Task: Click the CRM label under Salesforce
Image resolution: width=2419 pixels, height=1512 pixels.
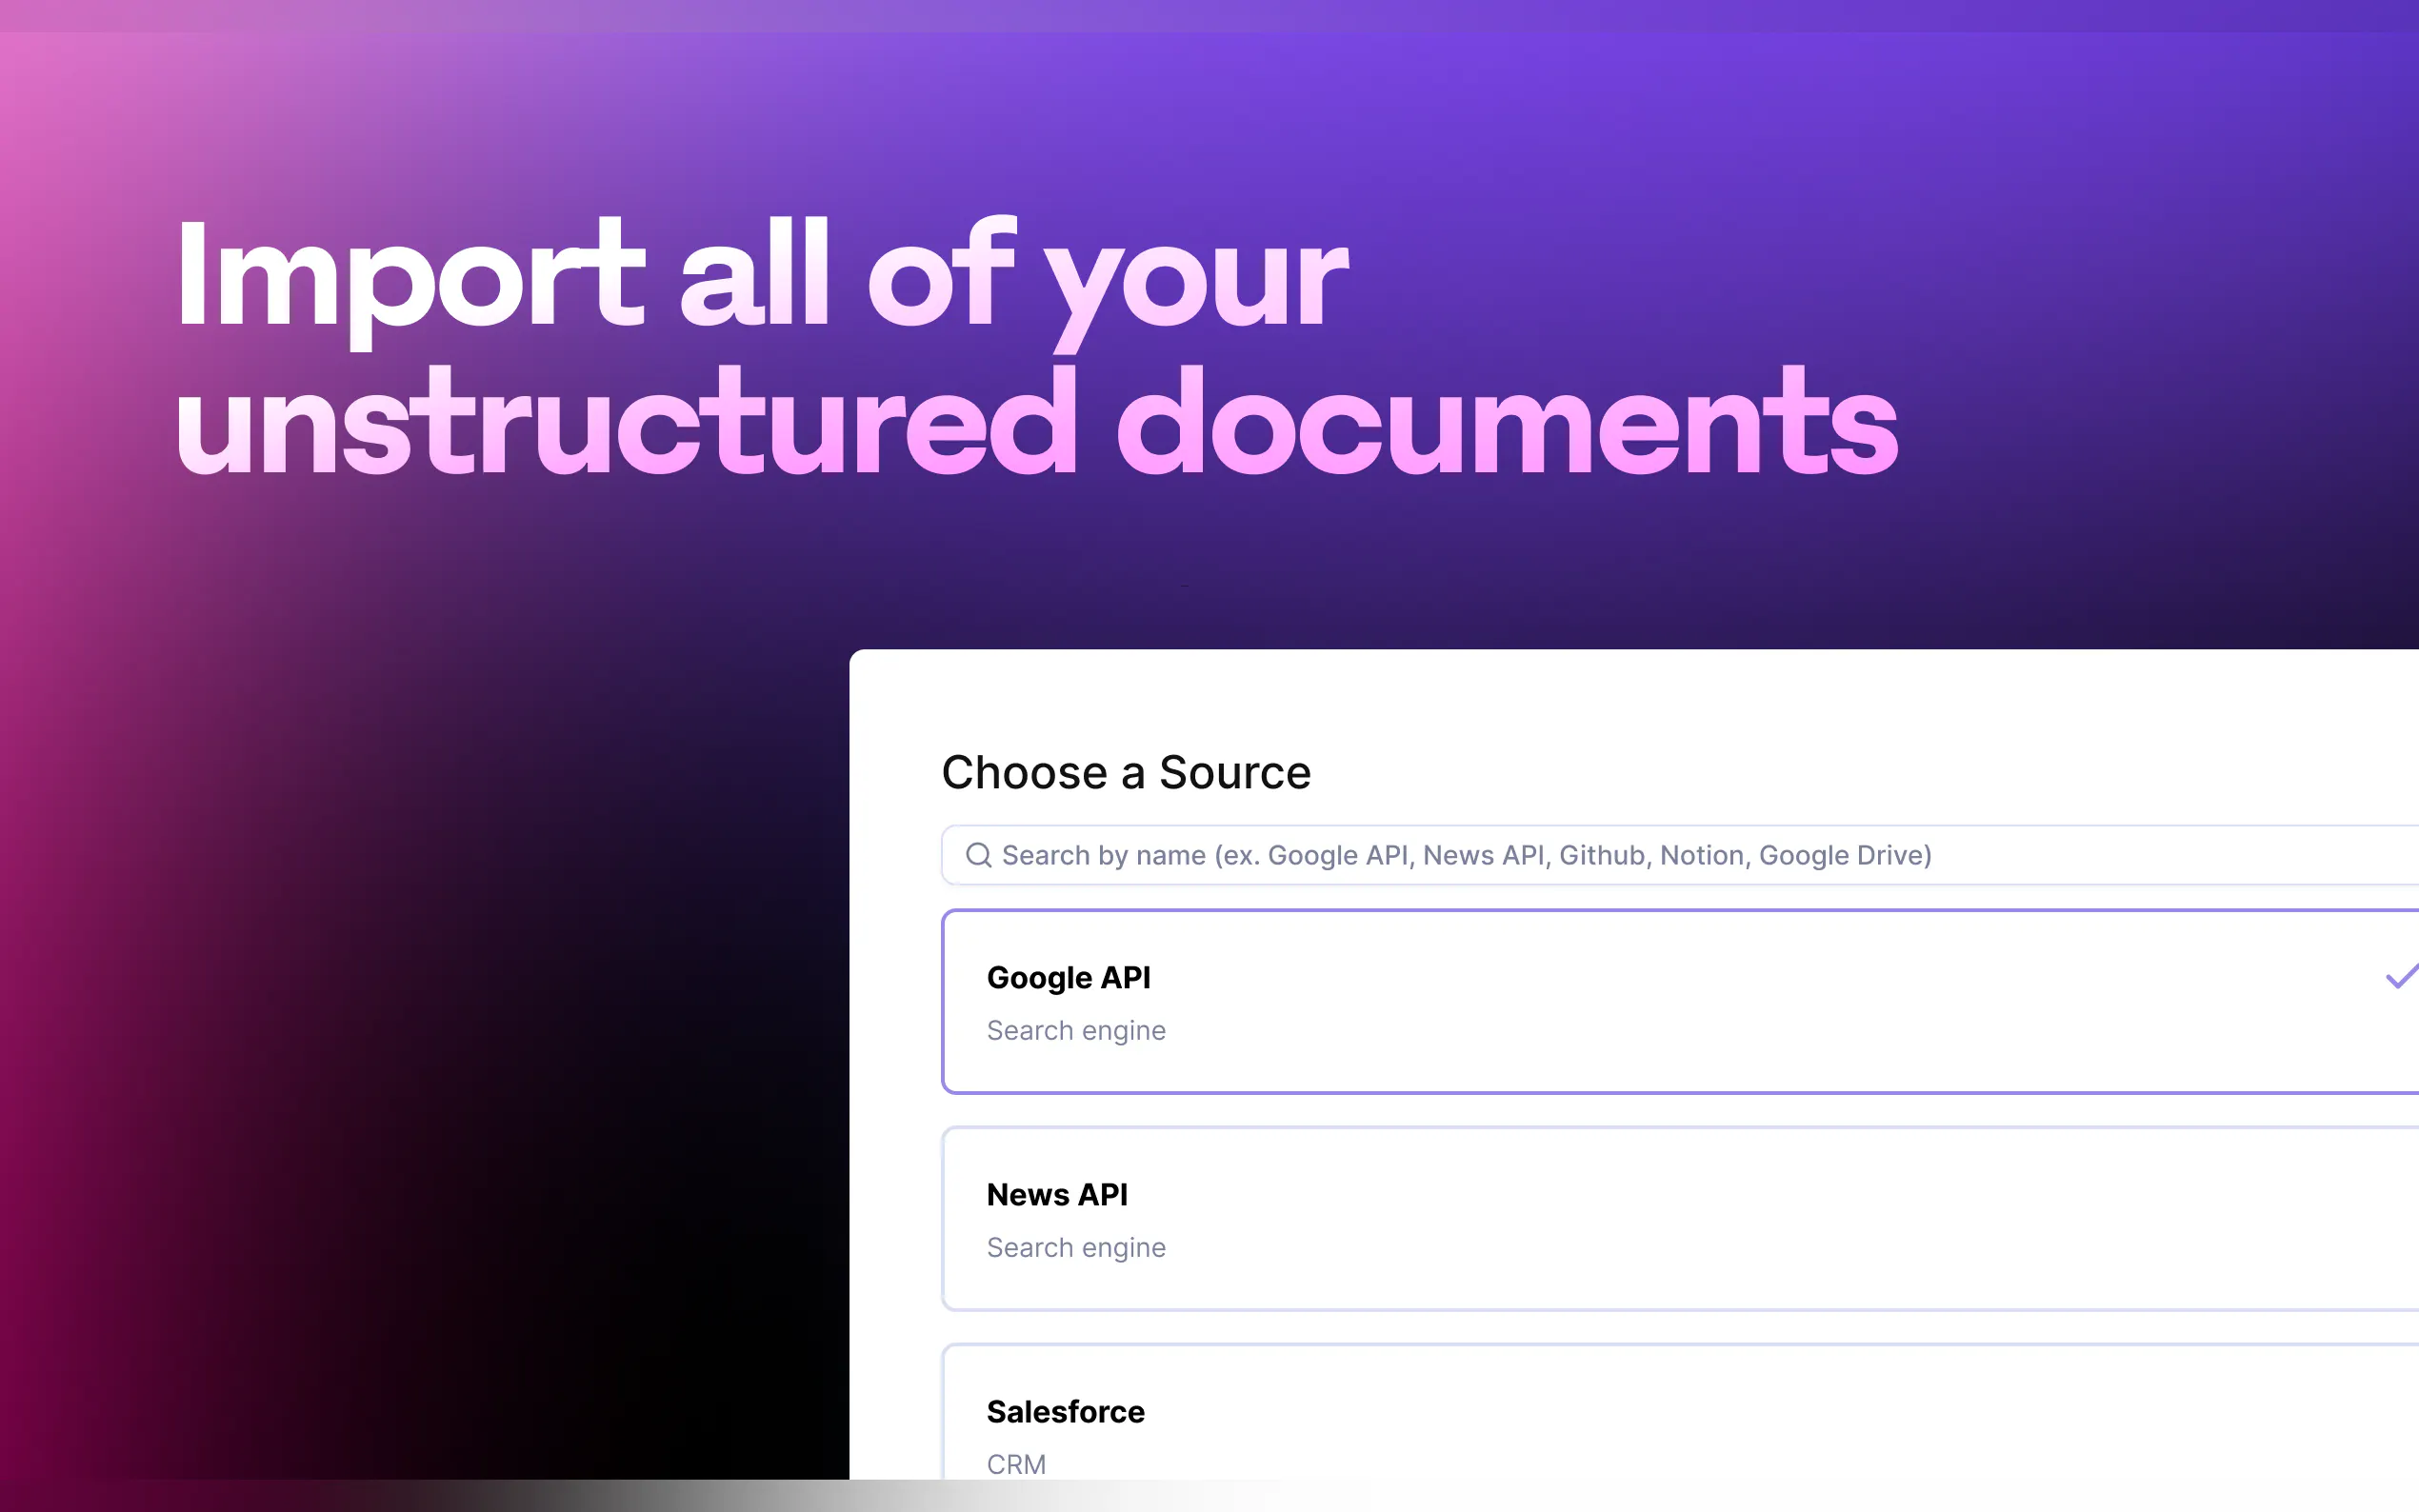Action: (1016, 1464)
